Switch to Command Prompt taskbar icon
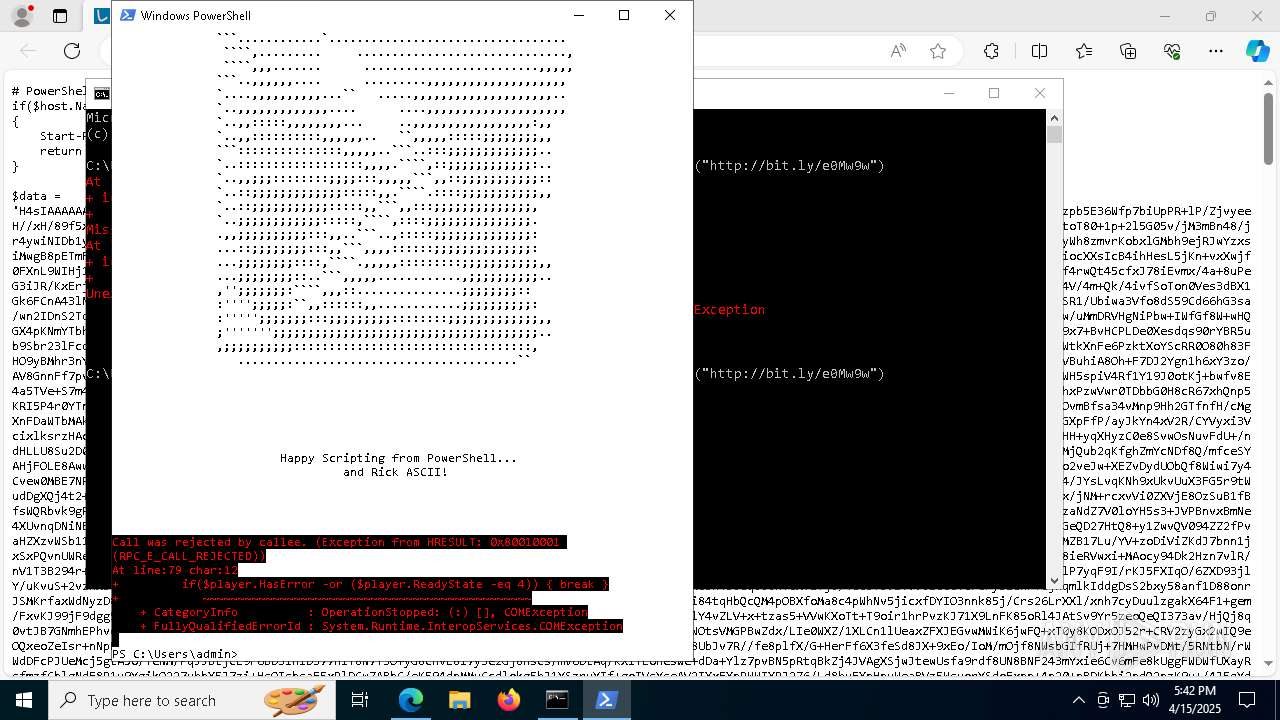The width and height of the screenshot is (1280, 720). (557, 700)
